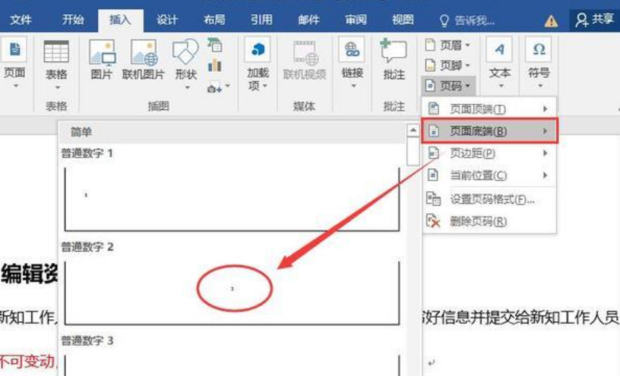Open the 文件 (File) tab
The width and height of the screenshot is (620, 376).
(x=21, y=20)
